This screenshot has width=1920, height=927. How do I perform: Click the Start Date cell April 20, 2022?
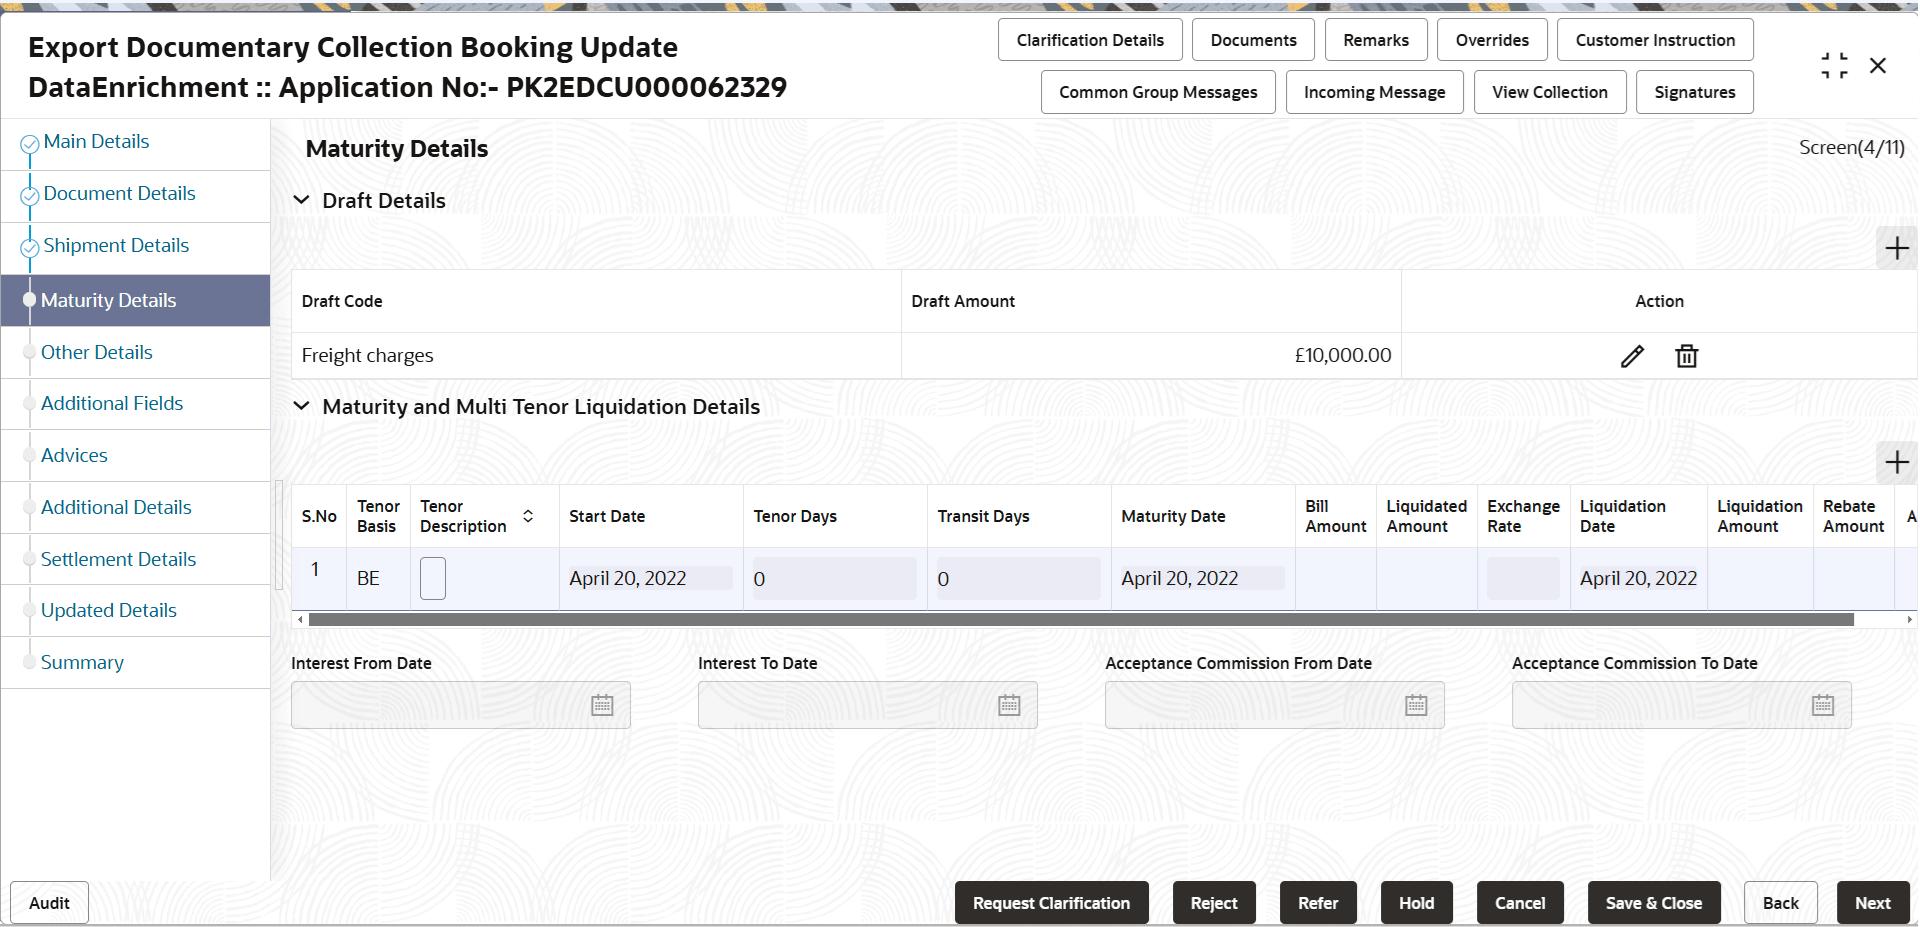[650, 578]
